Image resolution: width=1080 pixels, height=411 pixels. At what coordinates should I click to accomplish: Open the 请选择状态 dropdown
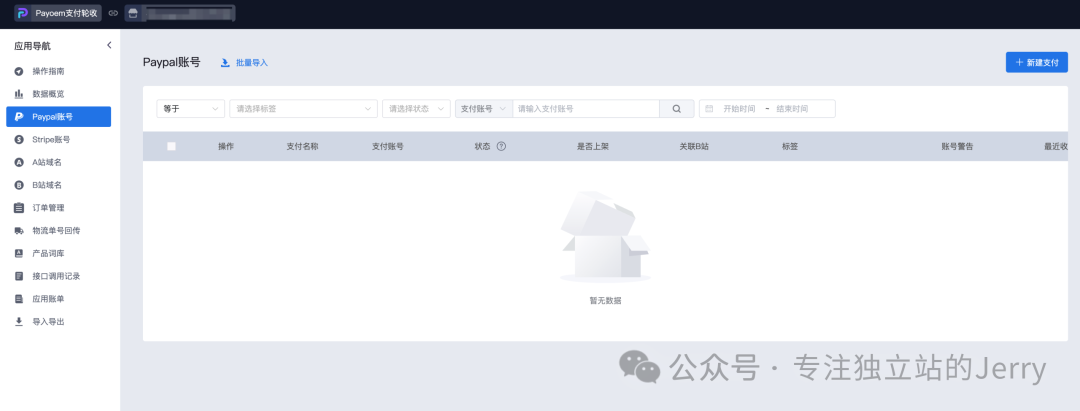(x=417, y=109)
